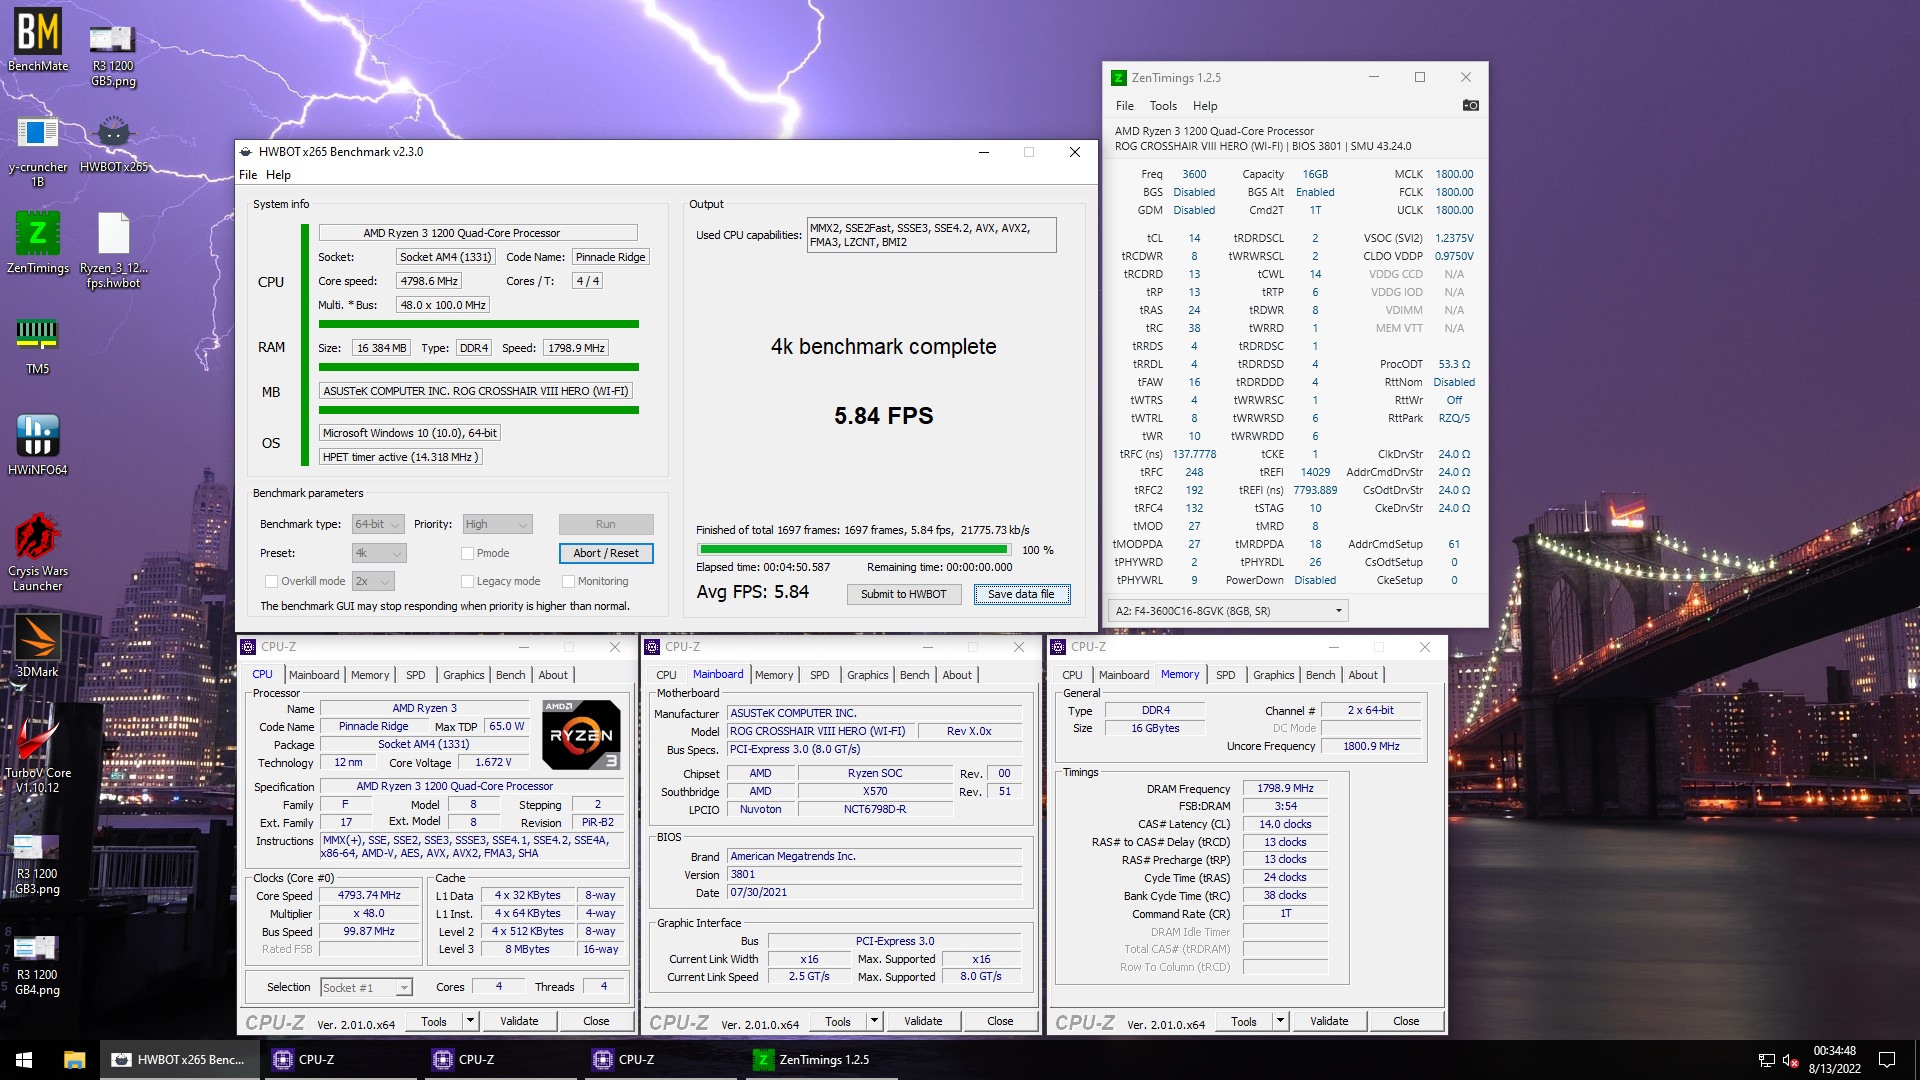Open the R3 1200 GB3.png desktop file
The height and width of the screenshot is (1080, 1920).
(x=38, y=863)
